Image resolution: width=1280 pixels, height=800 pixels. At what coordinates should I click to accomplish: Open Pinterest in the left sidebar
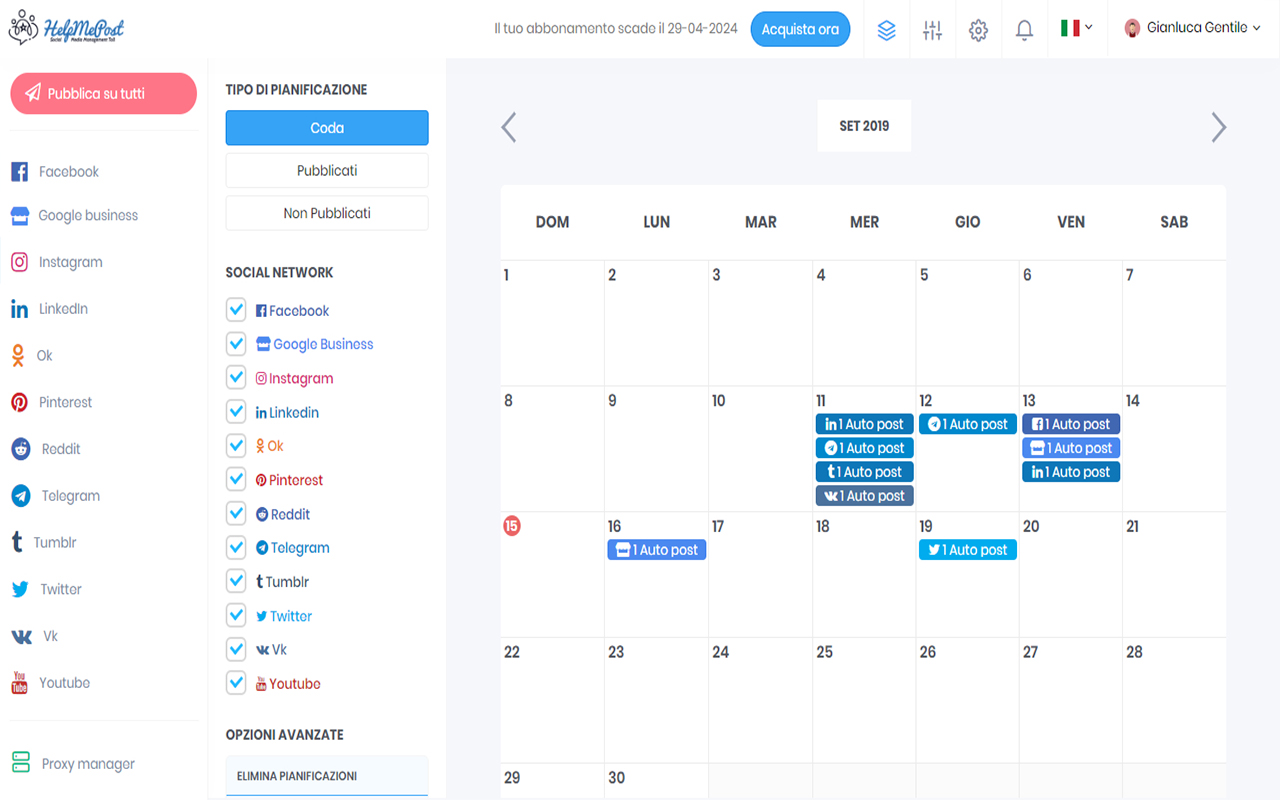[x=51, y=402]
